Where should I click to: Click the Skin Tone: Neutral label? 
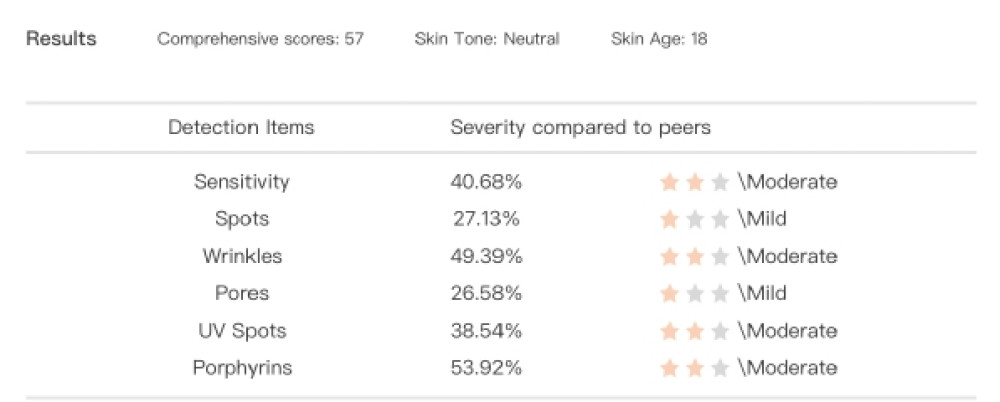point(487,39)
